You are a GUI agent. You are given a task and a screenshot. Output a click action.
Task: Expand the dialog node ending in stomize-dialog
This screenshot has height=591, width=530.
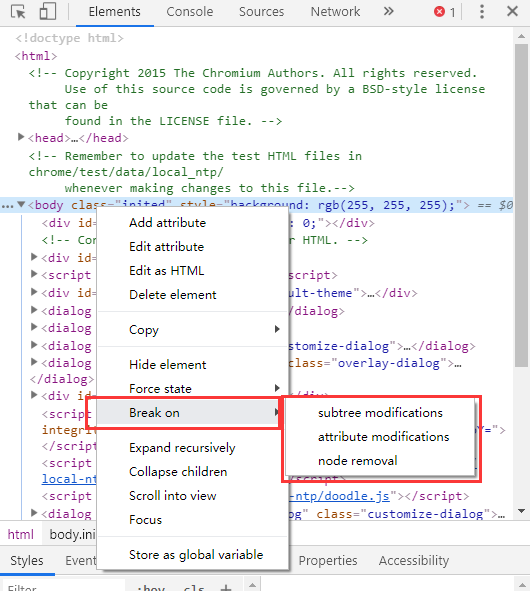tap(34, 344)
